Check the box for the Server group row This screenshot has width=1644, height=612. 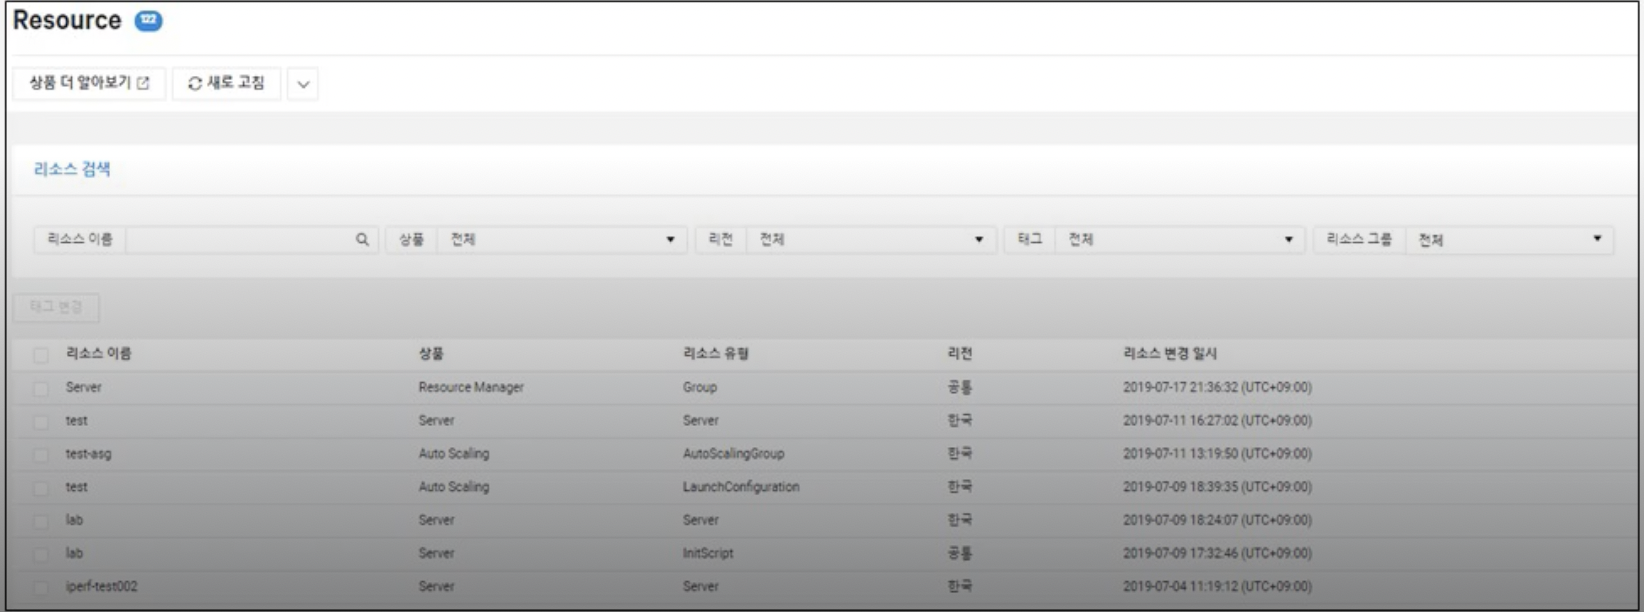coord(41,389)
